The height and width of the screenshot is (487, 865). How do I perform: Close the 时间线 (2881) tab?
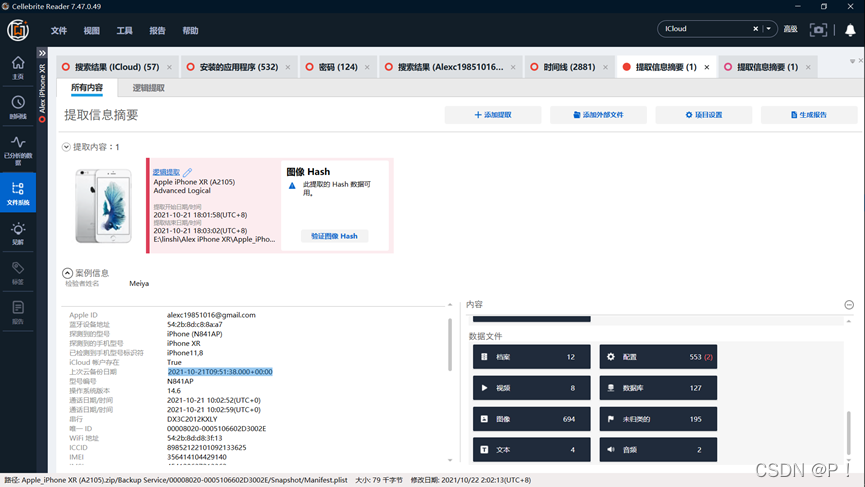click(x=606, y=67)
